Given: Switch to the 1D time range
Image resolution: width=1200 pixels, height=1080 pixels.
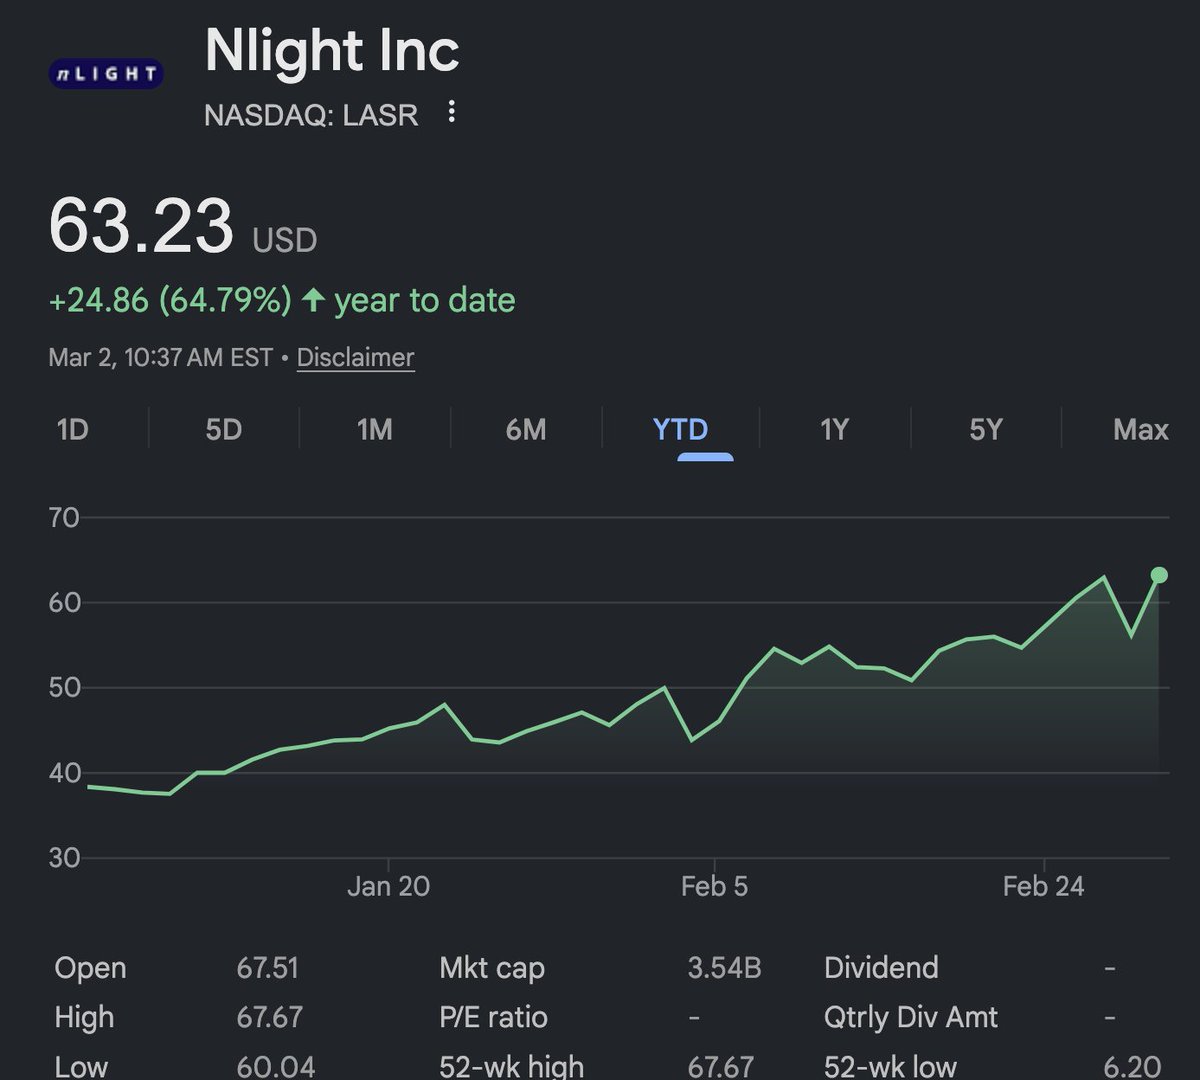Looking at the screenshot, I should coord(71,429).
